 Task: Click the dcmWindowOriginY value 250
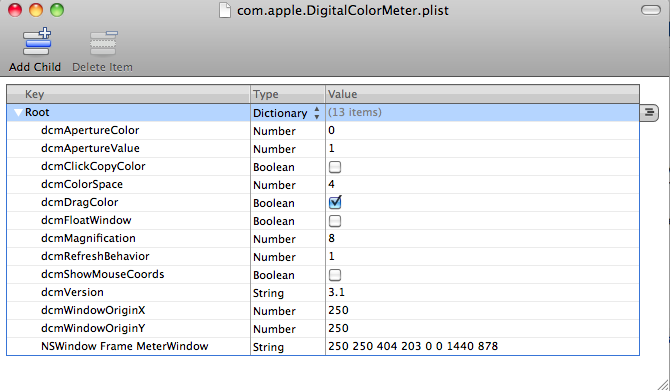coord(338,328)
